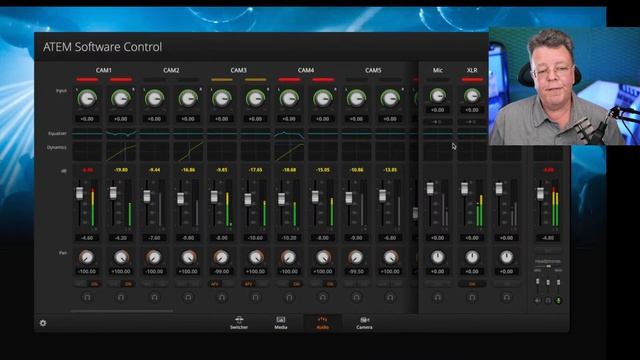Screen dimensions: 640x360
Task: Switch to the Media page
Action: point(281,323)
